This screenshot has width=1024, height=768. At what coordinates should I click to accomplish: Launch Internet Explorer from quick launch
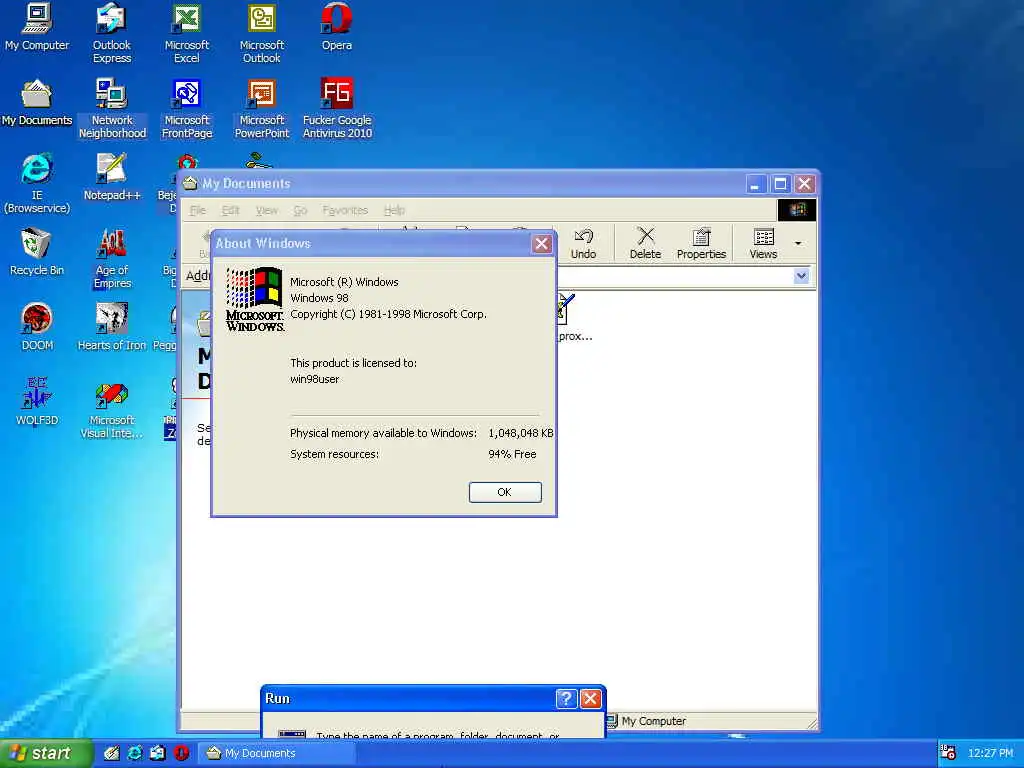[x=135, y=753]
